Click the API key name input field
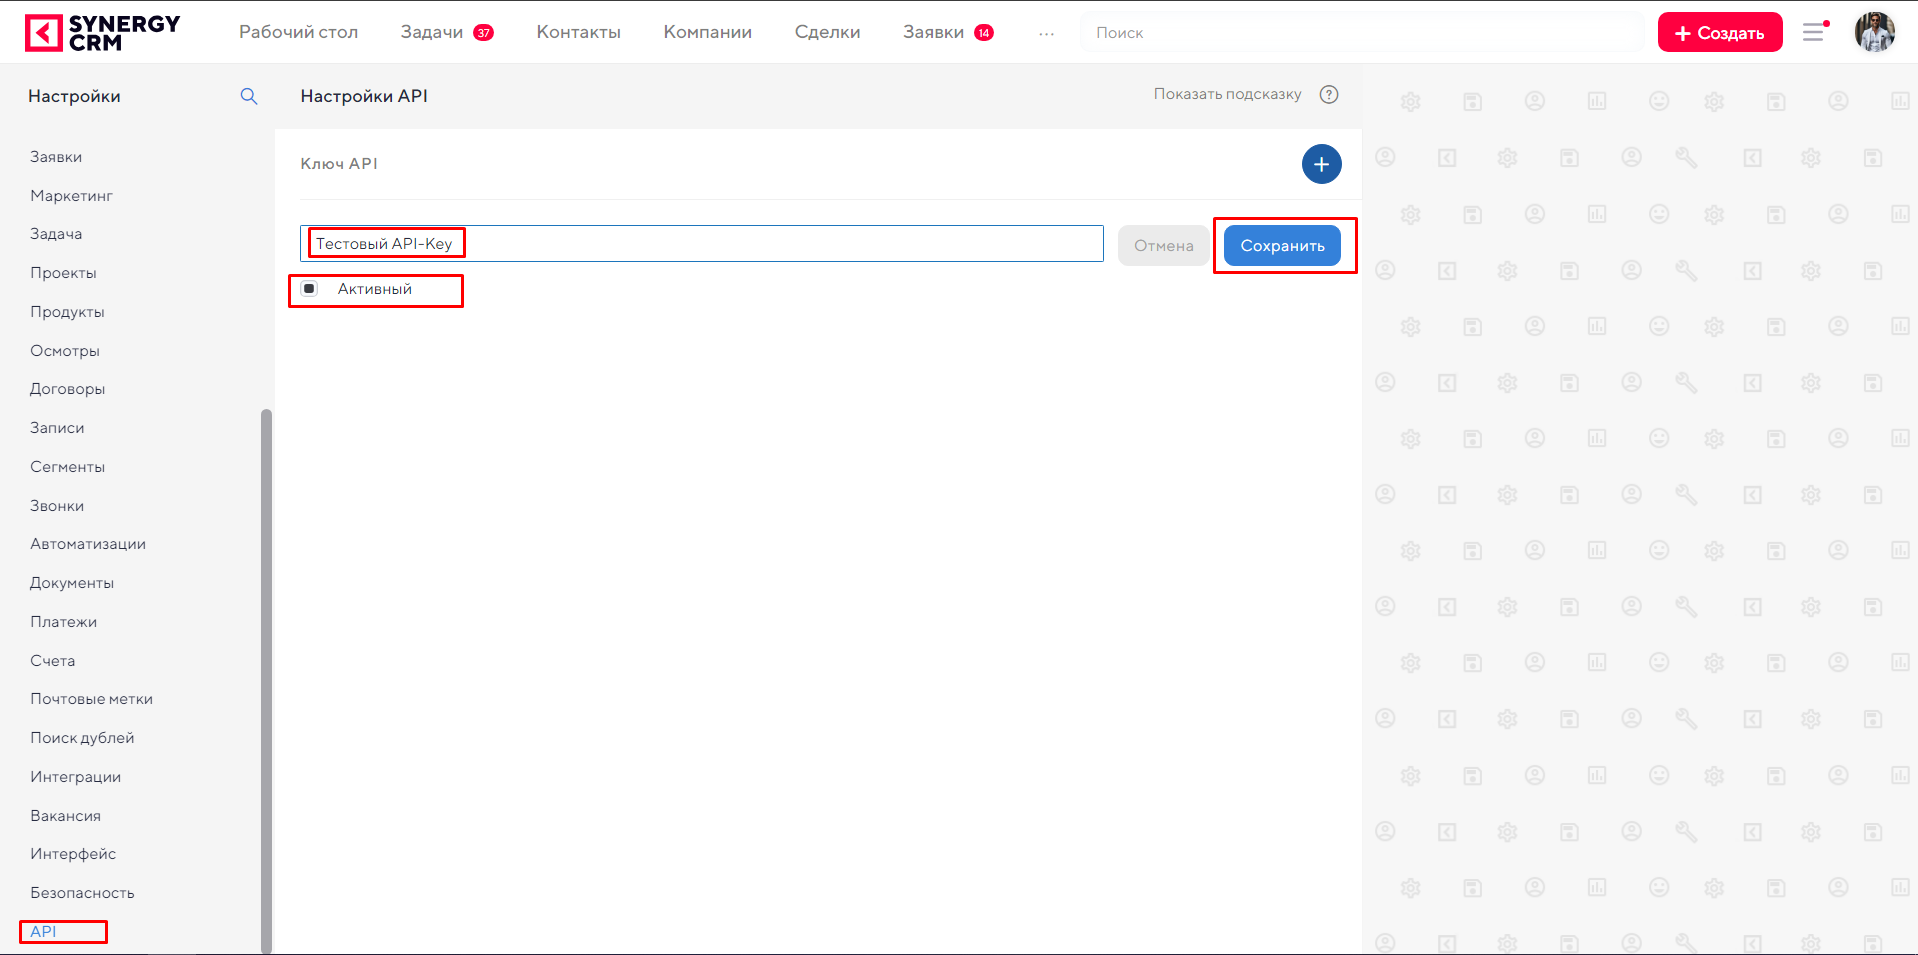 click(702, 244)
